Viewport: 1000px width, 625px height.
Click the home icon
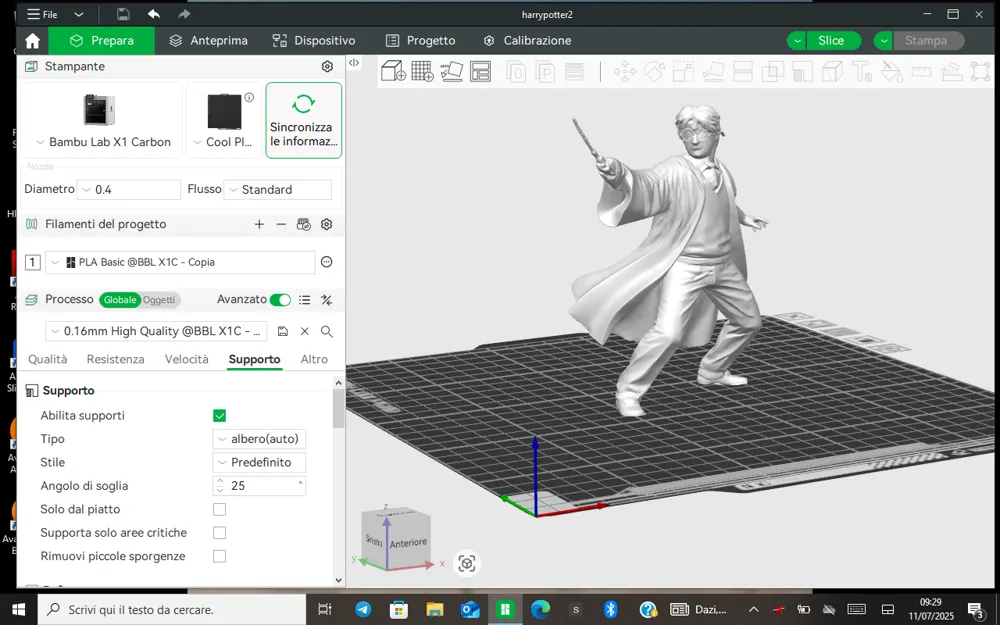tap(32, 41)
